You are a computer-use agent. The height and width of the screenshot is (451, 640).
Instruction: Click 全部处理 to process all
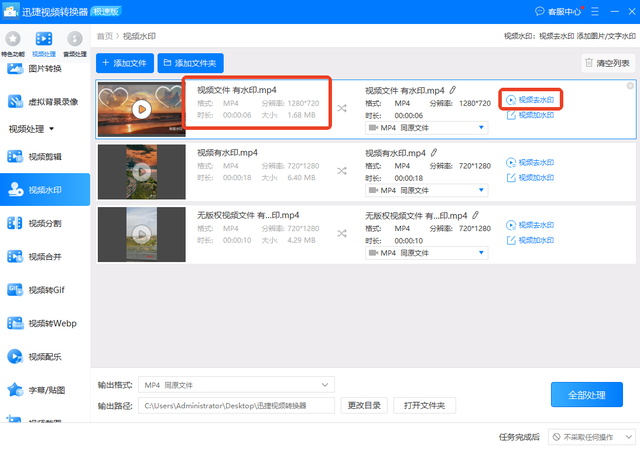pyautogui.click(x=587, y=395)
